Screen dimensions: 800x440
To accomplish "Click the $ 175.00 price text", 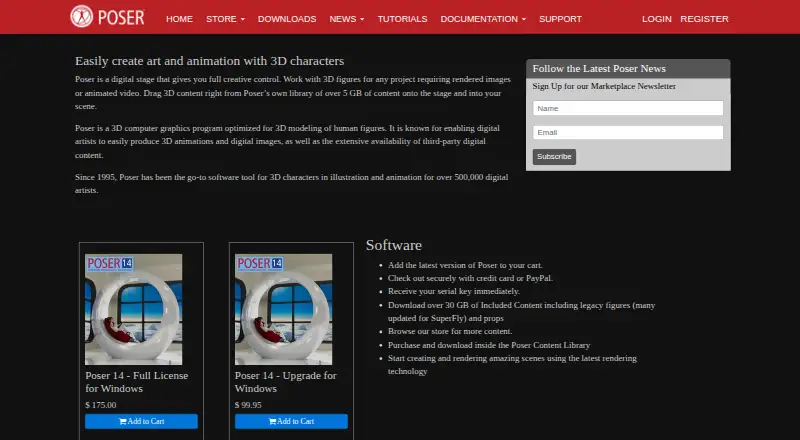I will pos(101,405).
